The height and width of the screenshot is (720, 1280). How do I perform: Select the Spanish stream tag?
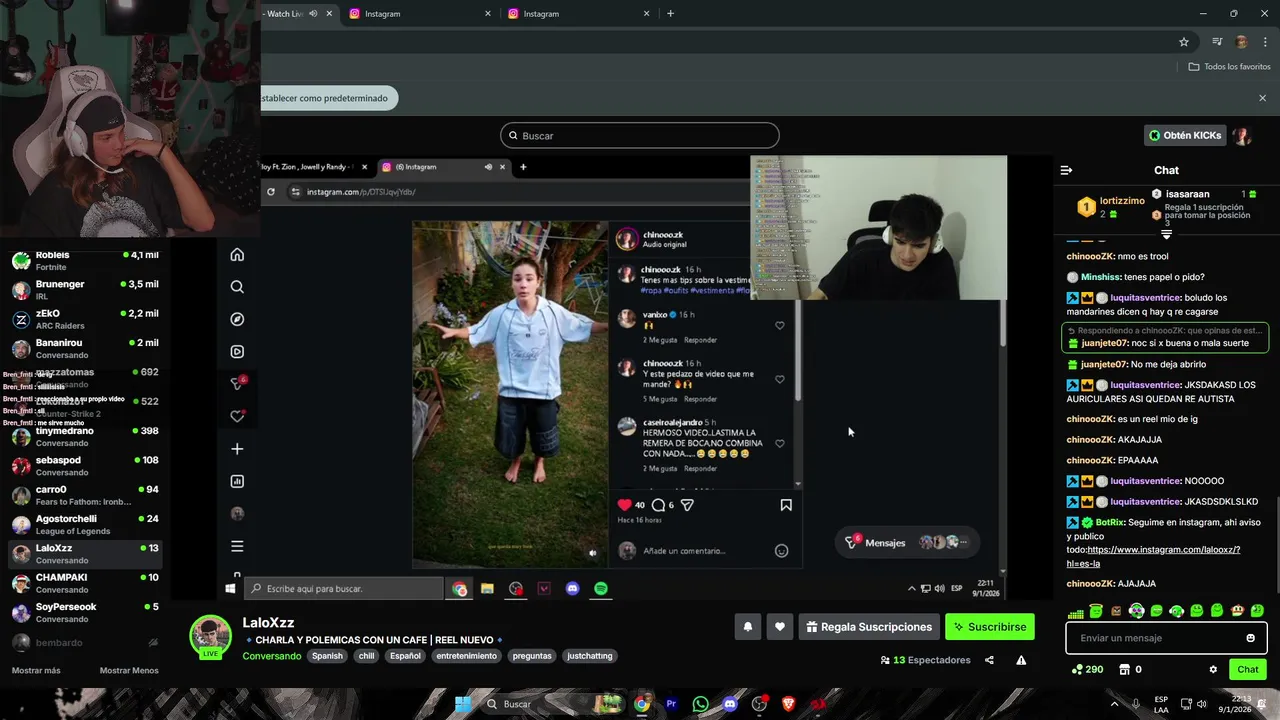[327, 656]
